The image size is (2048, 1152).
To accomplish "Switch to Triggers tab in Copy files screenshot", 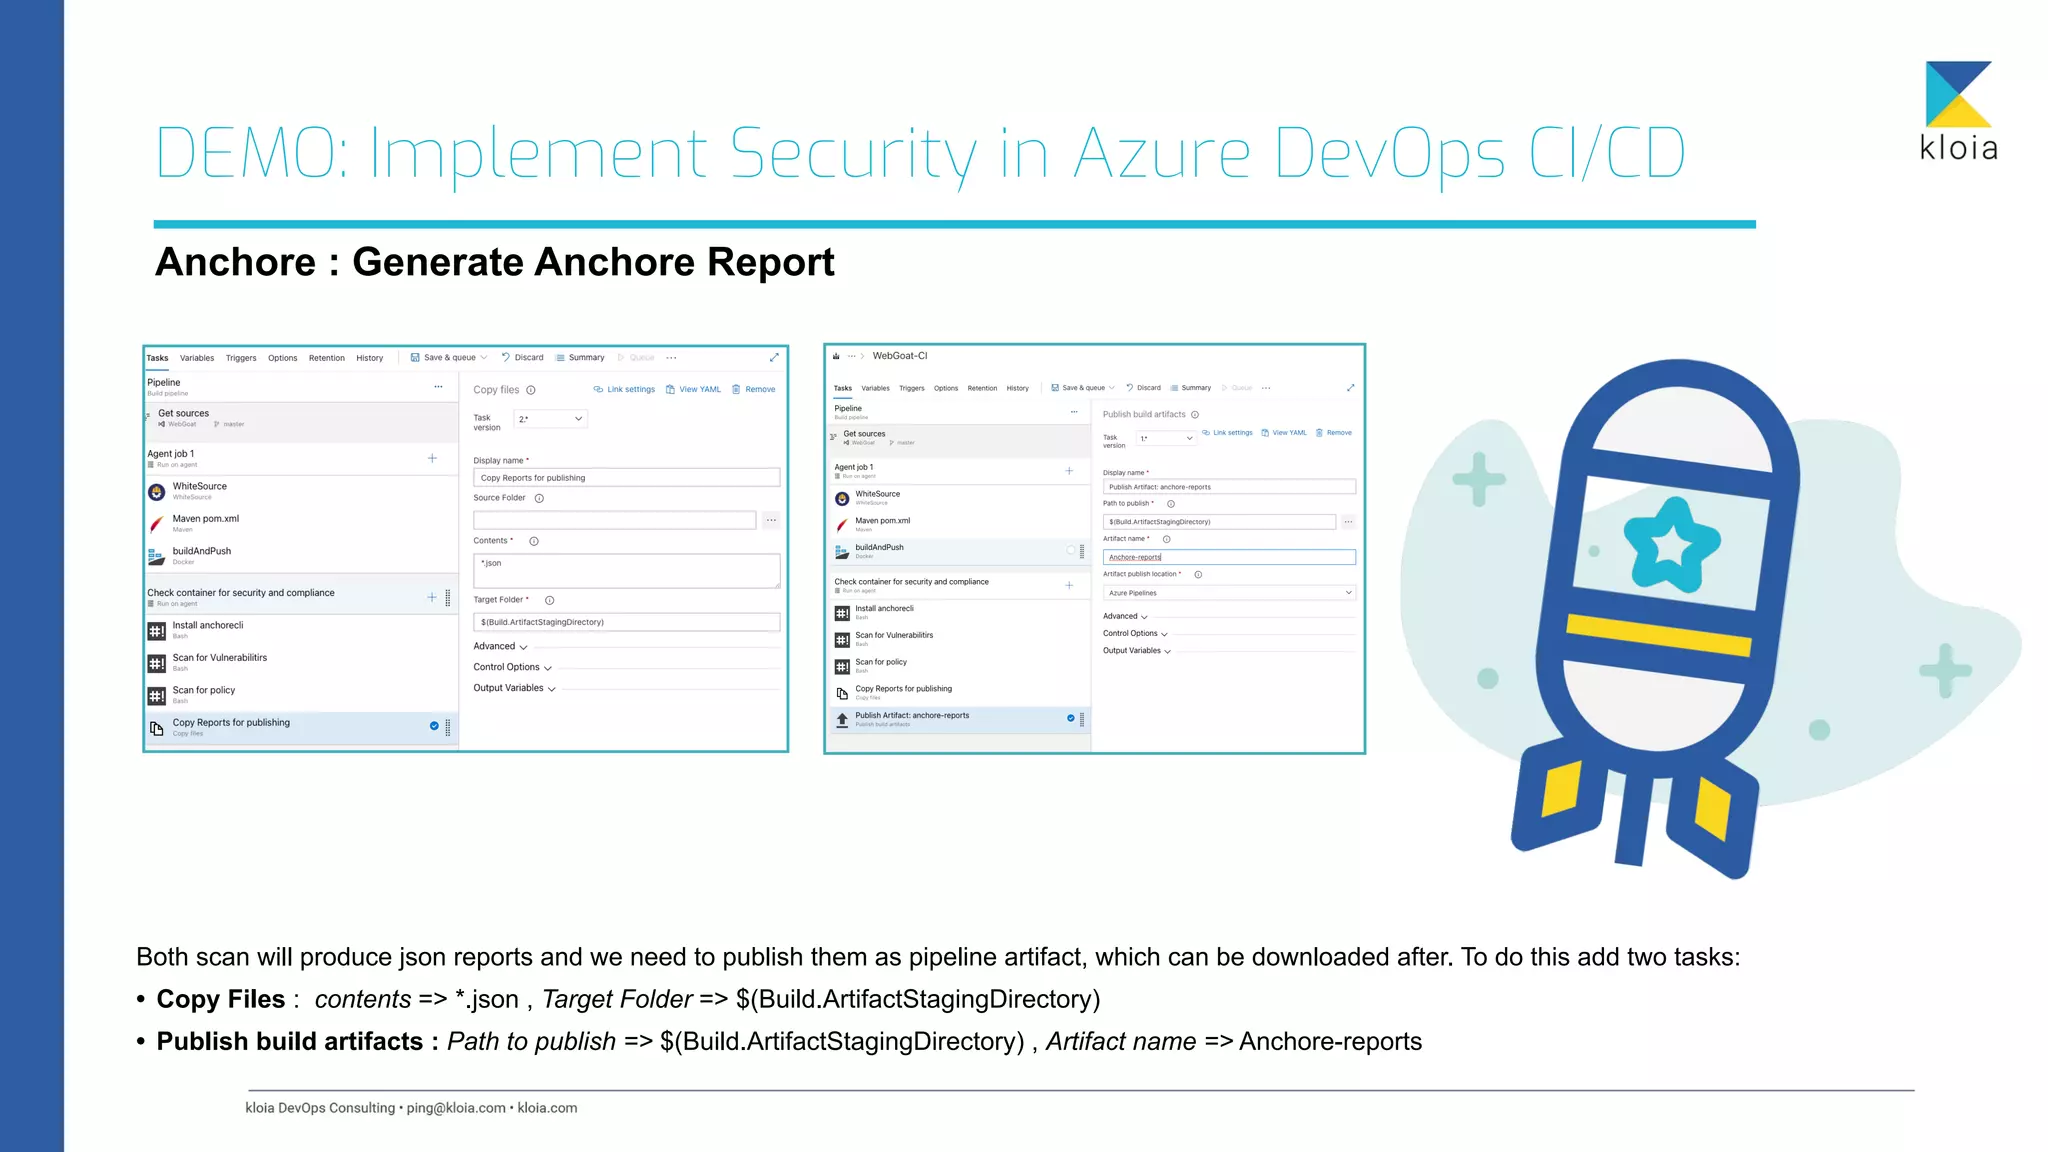I will point(241,358).
